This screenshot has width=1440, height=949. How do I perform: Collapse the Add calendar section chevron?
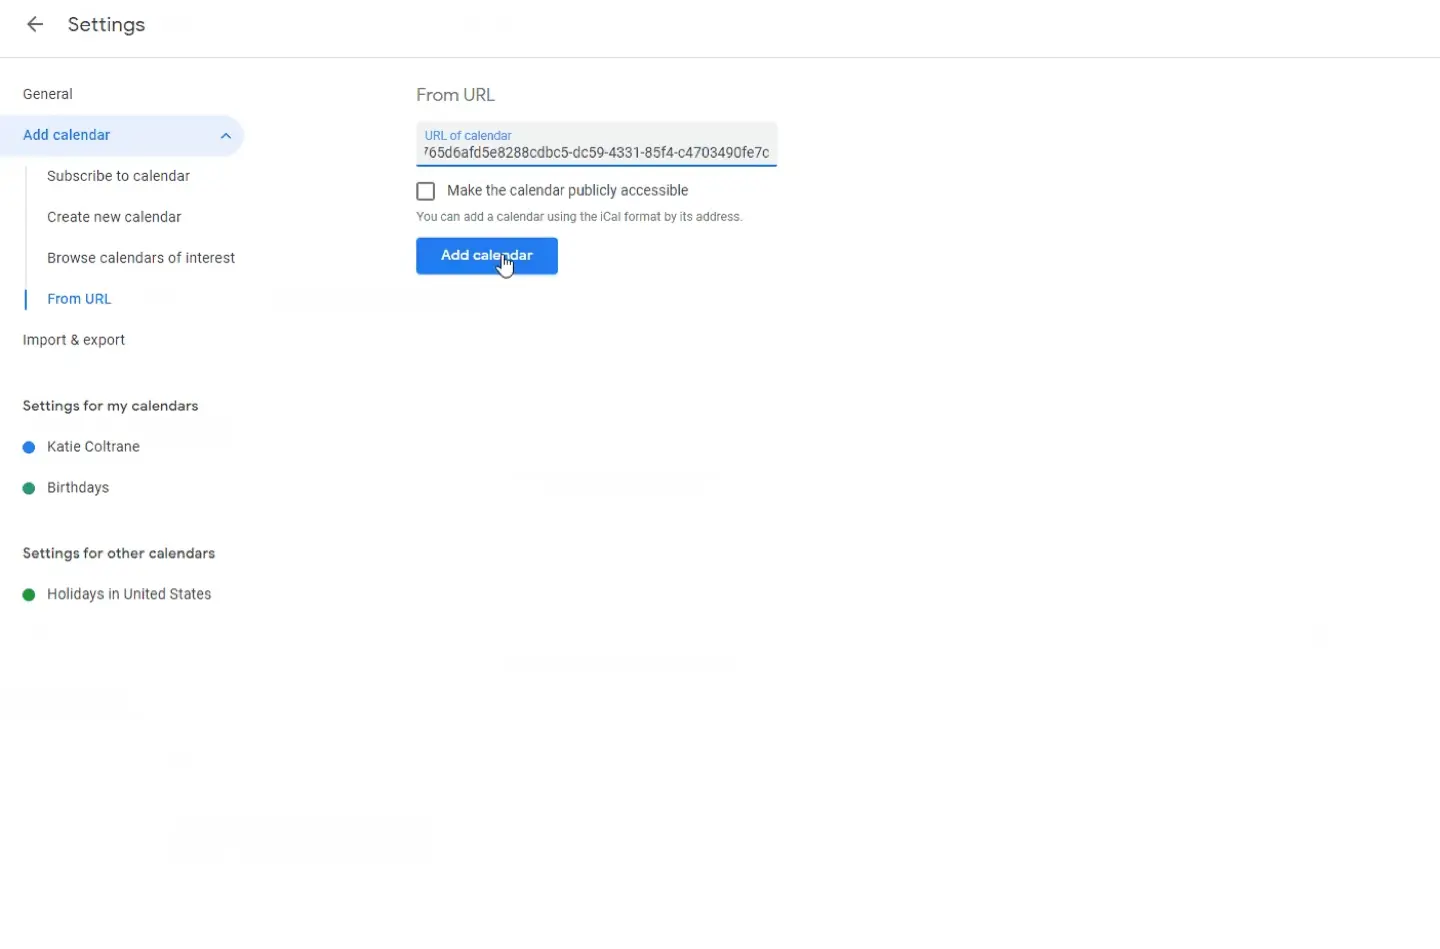pyautogui.click(x=226, y=136)
